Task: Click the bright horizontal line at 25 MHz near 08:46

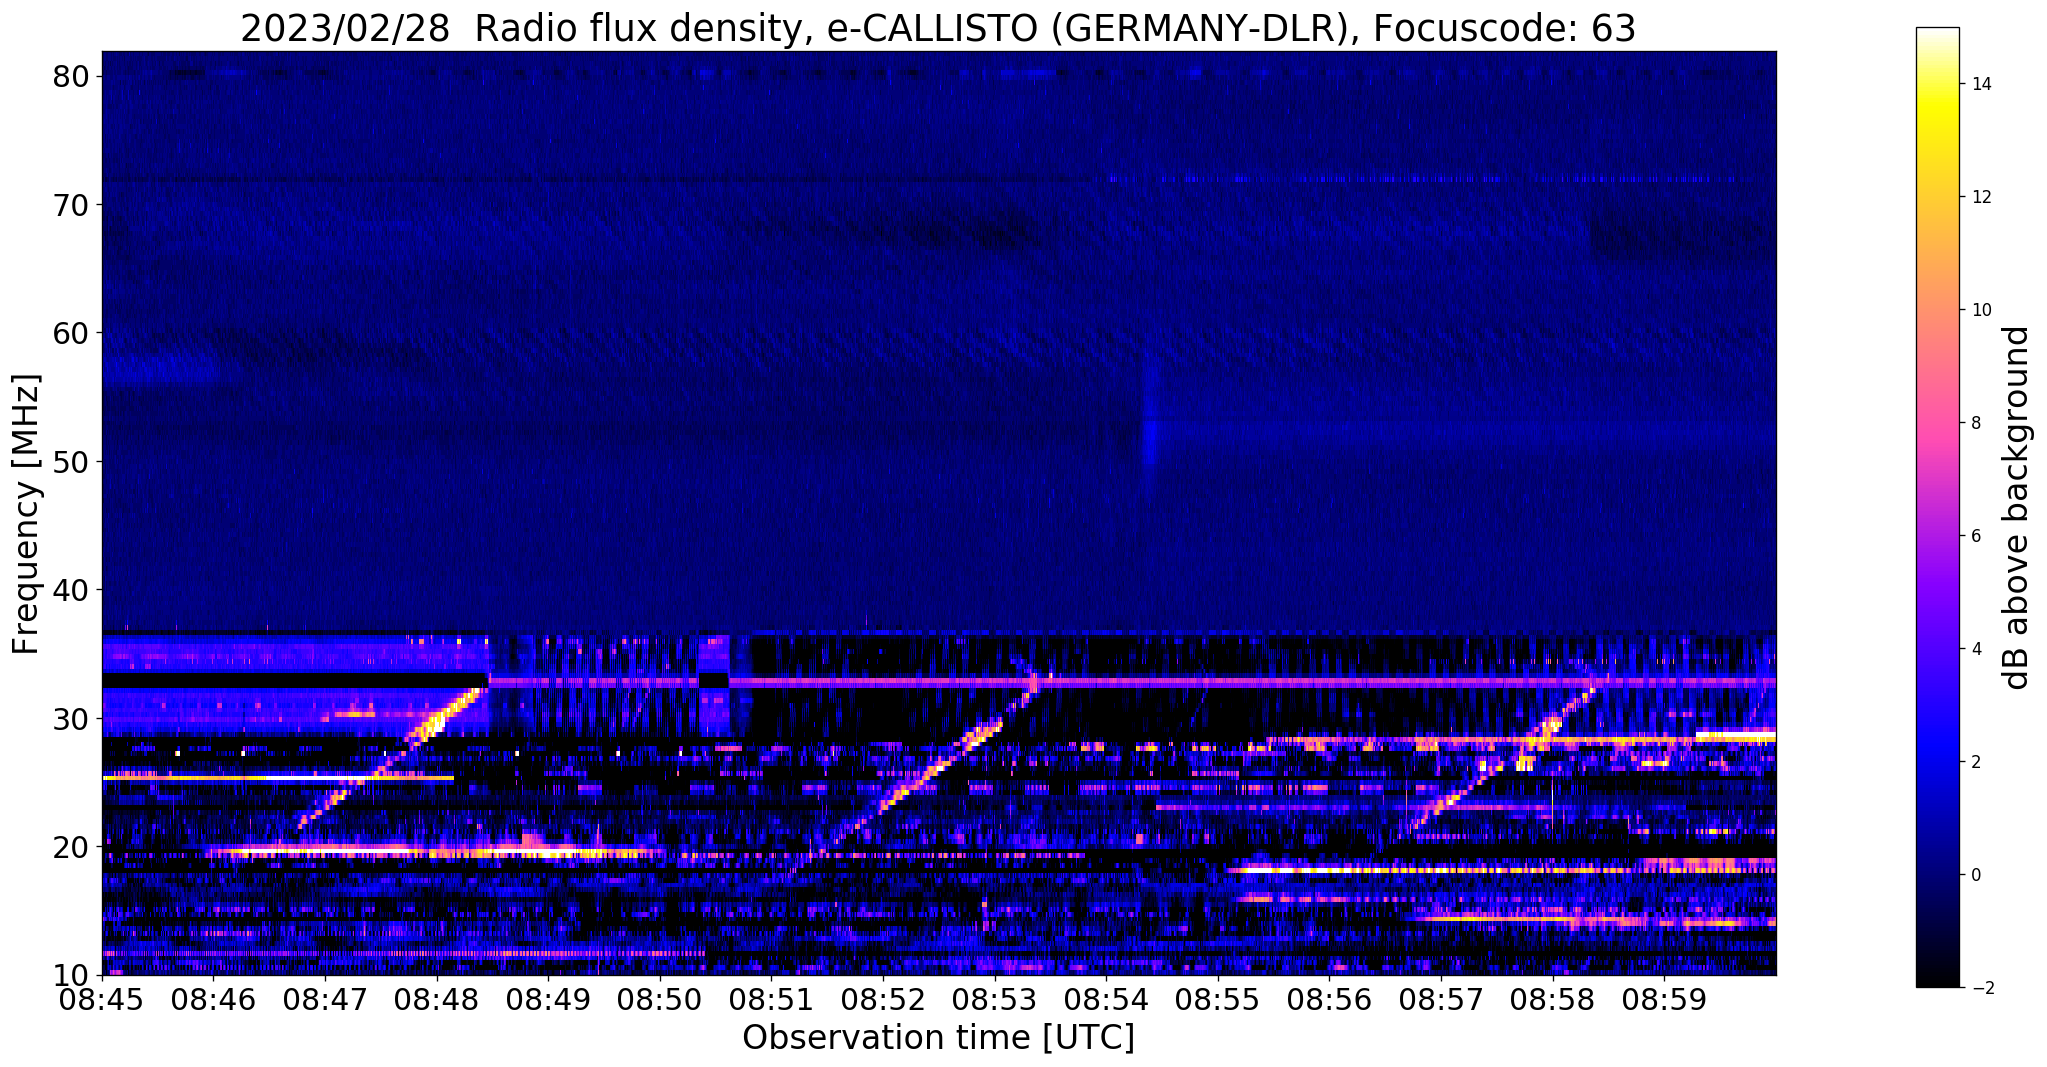Action: 278,777
